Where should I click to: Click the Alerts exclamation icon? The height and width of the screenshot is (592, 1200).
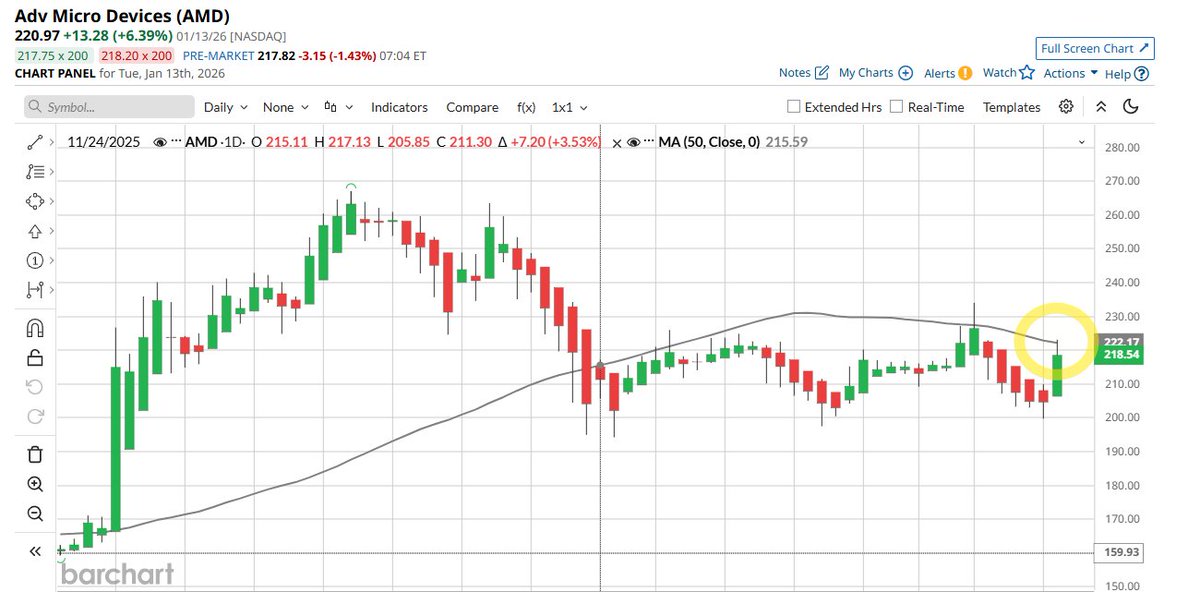965,73
